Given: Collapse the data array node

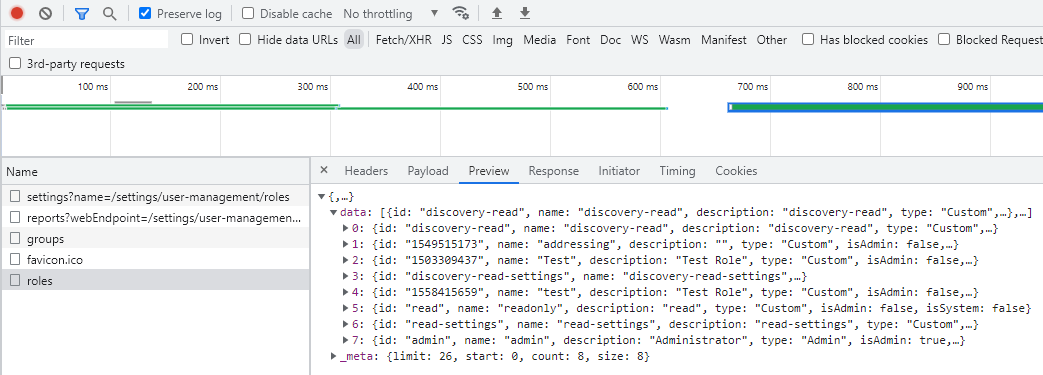Looking at the screenshot, I should pyautogui.click(x=334, y=213).
